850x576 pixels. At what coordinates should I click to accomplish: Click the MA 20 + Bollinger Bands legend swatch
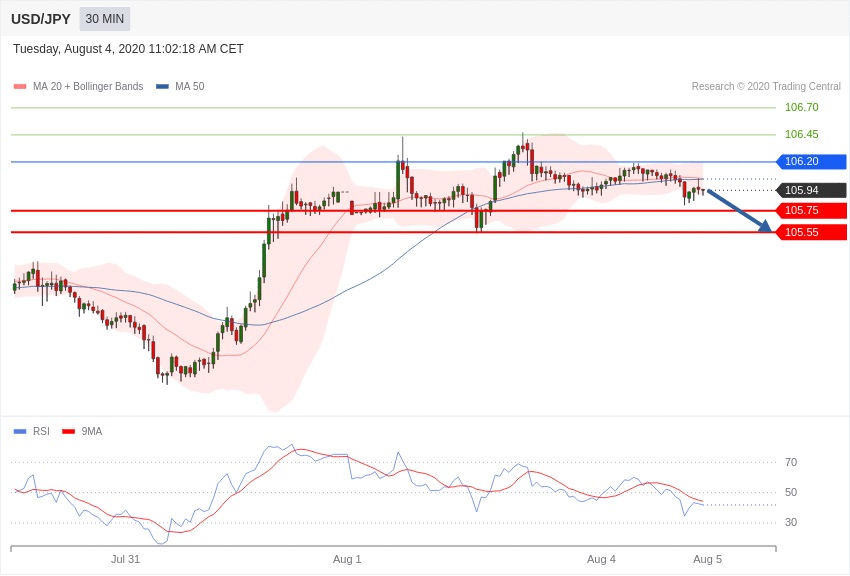pos(20,86)
